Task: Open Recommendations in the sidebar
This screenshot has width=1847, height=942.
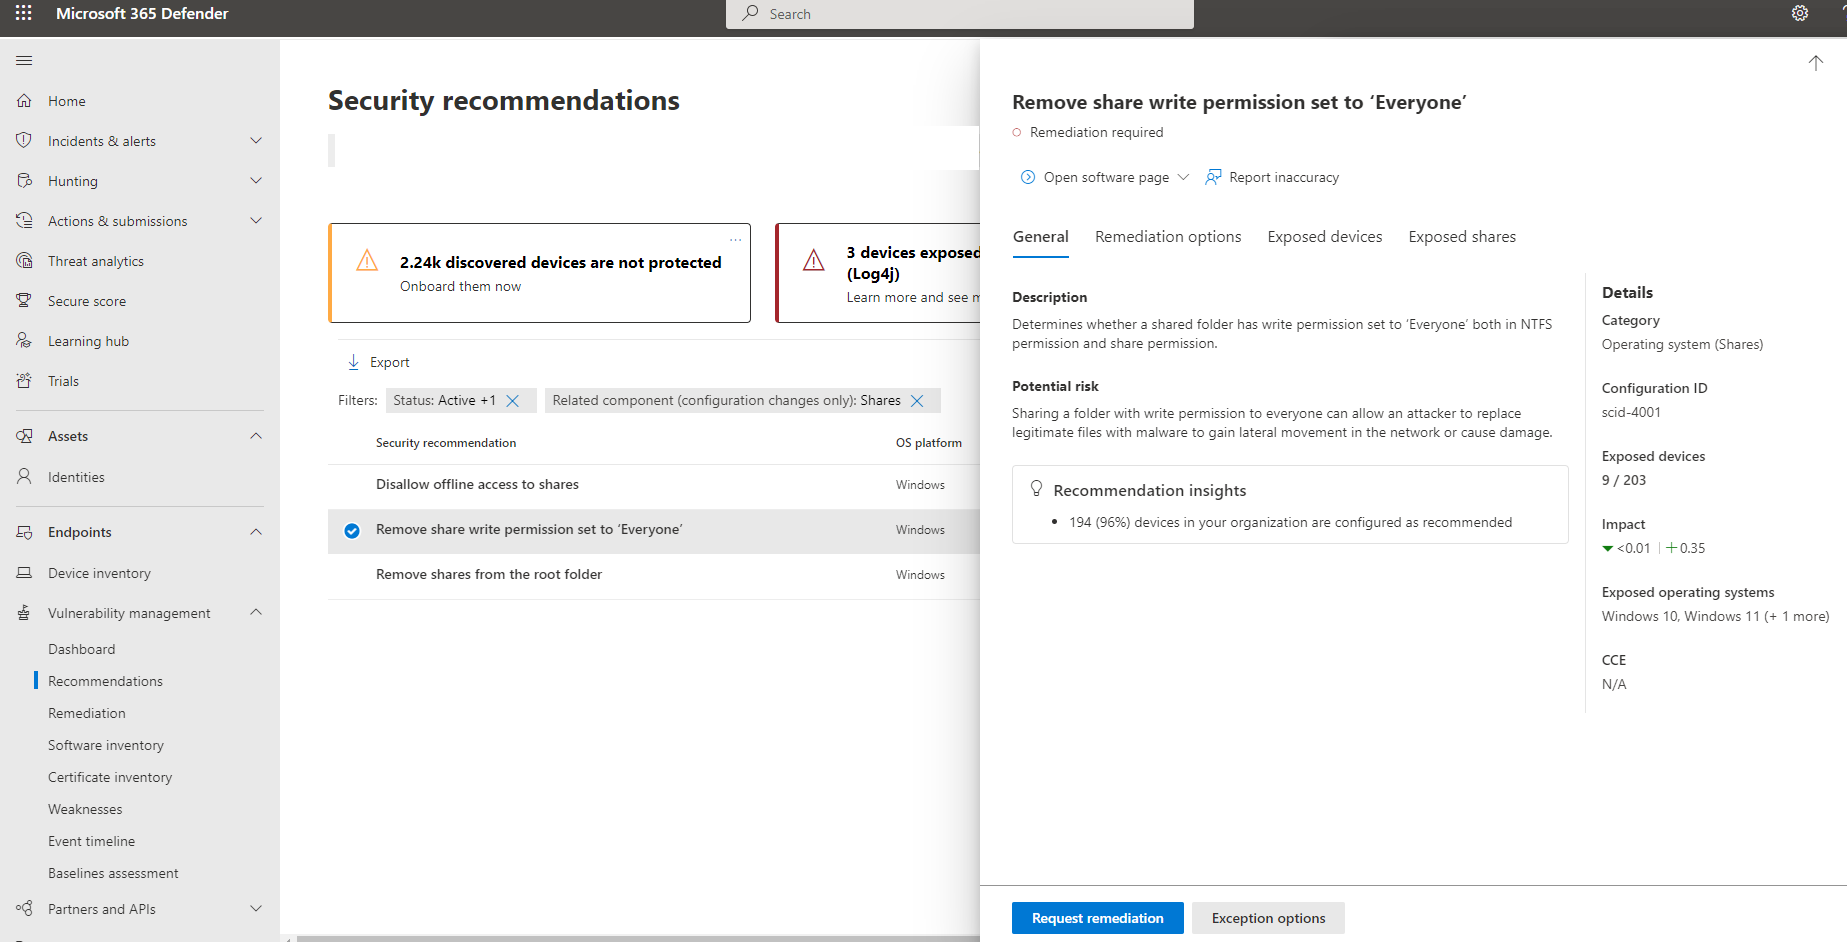Action: click(x=105, y=681)
